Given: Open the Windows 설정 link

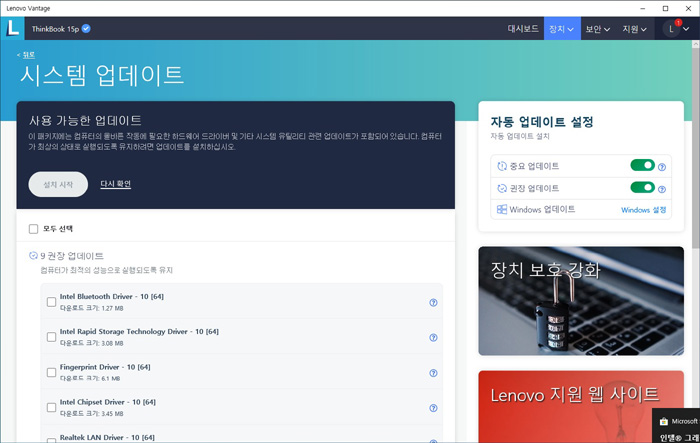Looking at the screenshot, I should pyautogui.click(x=643, y=210).
